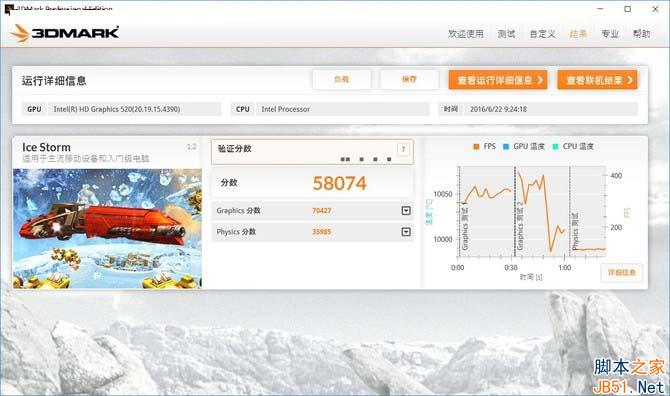670x396 pixels.
Task: Click the green CPU 温度 legend swatch
Action: coord(555,147)
